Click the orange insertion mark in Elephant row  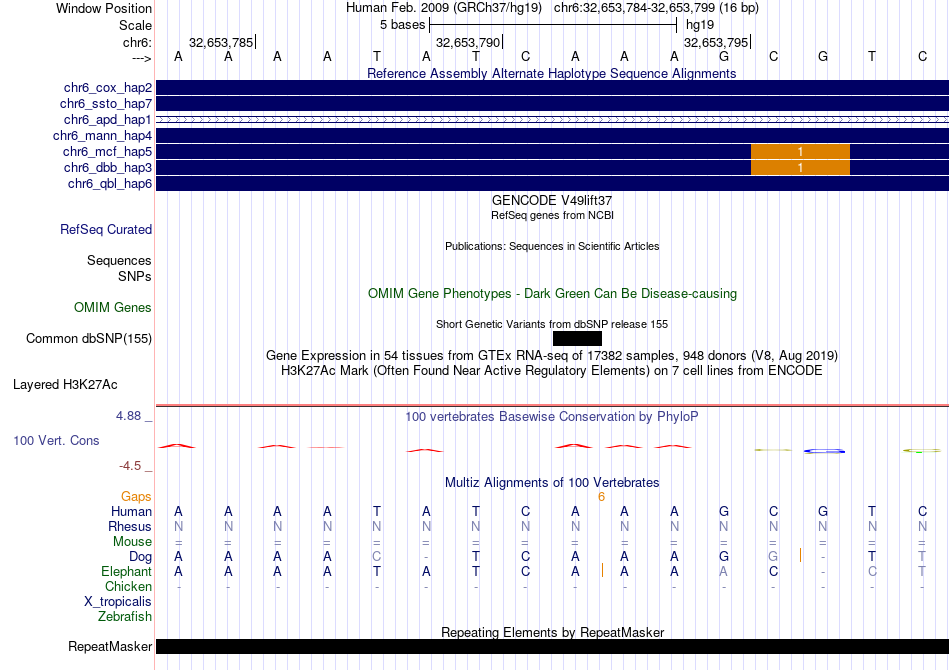(602, 570)
